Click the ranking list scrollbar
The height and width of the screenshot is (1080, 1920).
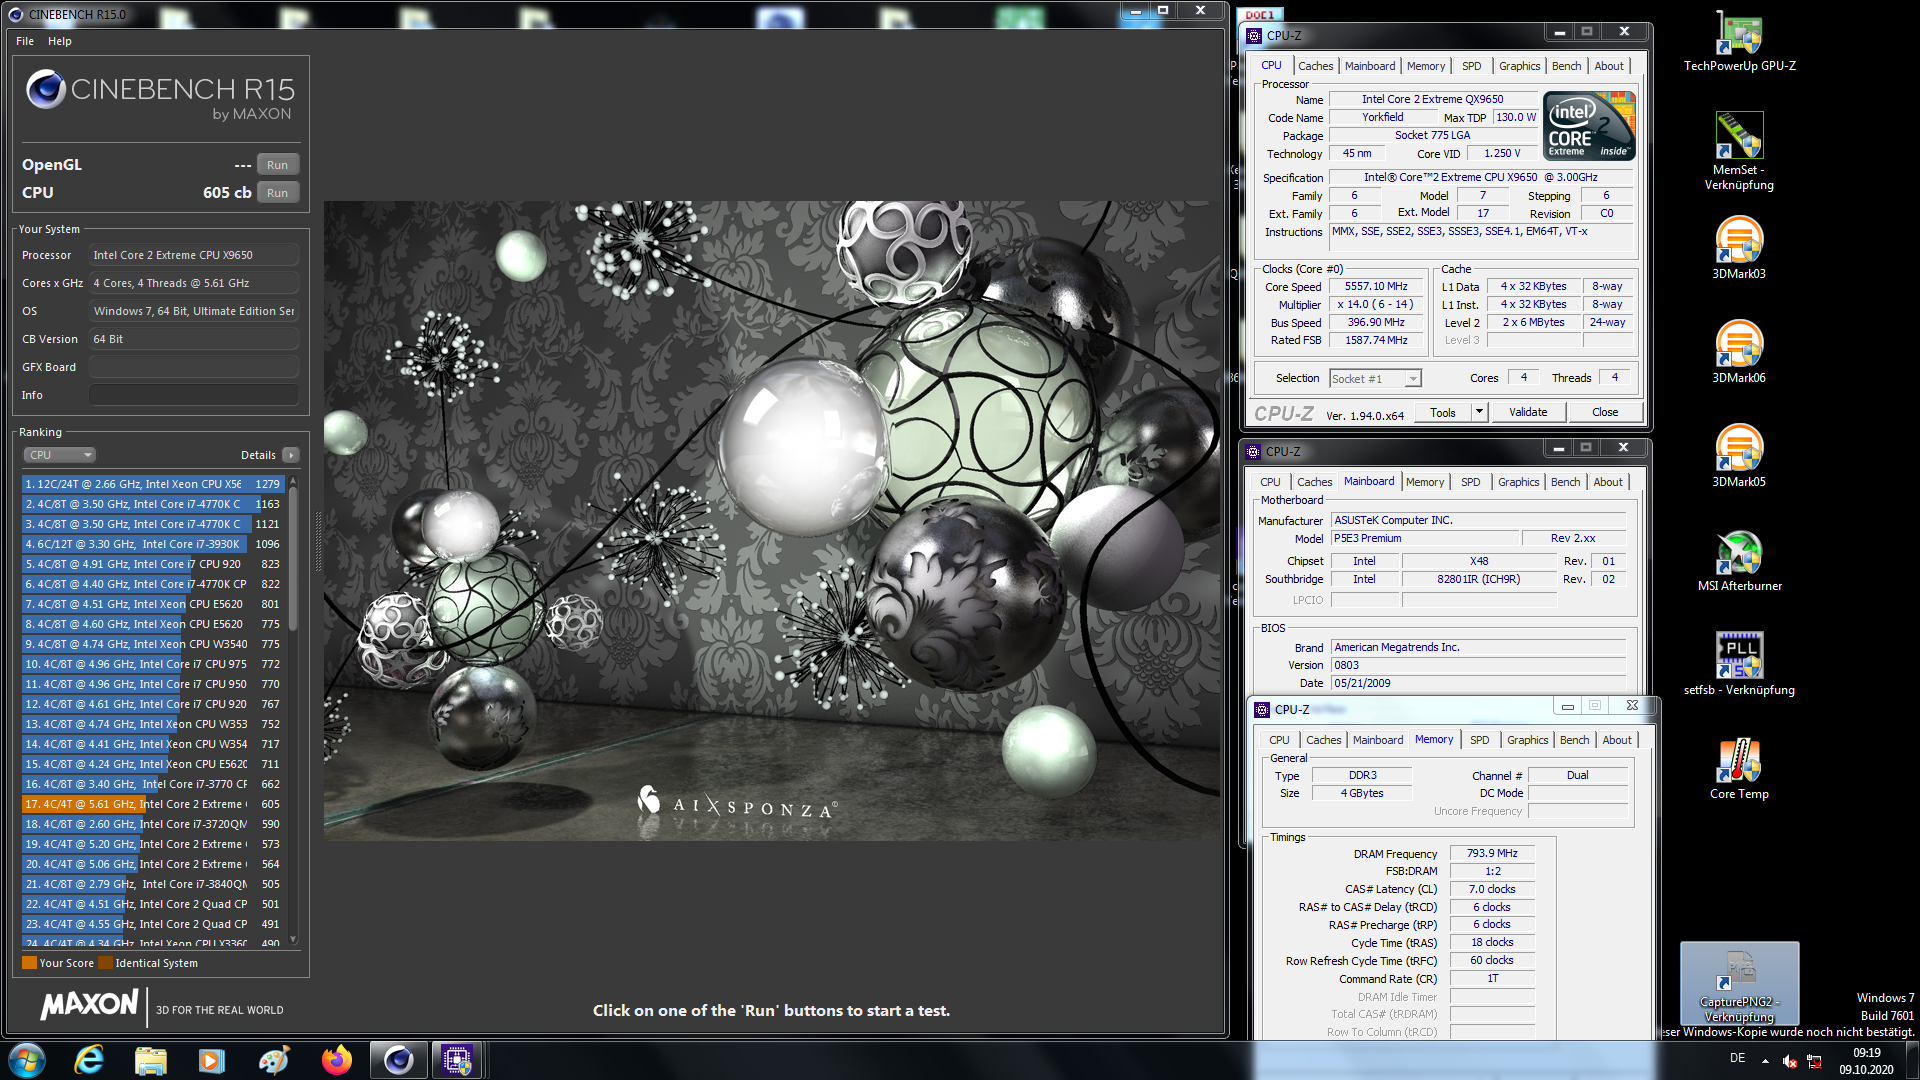293,560
